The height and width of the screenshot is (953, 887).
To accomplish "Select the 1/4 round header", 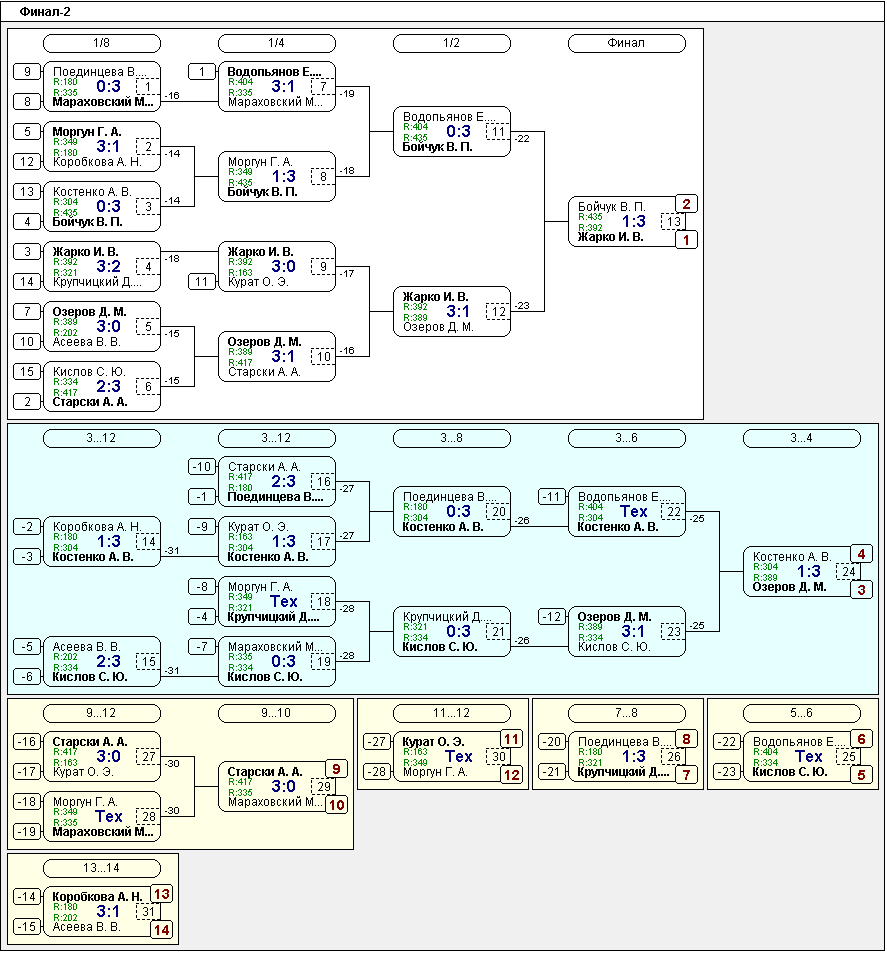I will coord(277,43).
